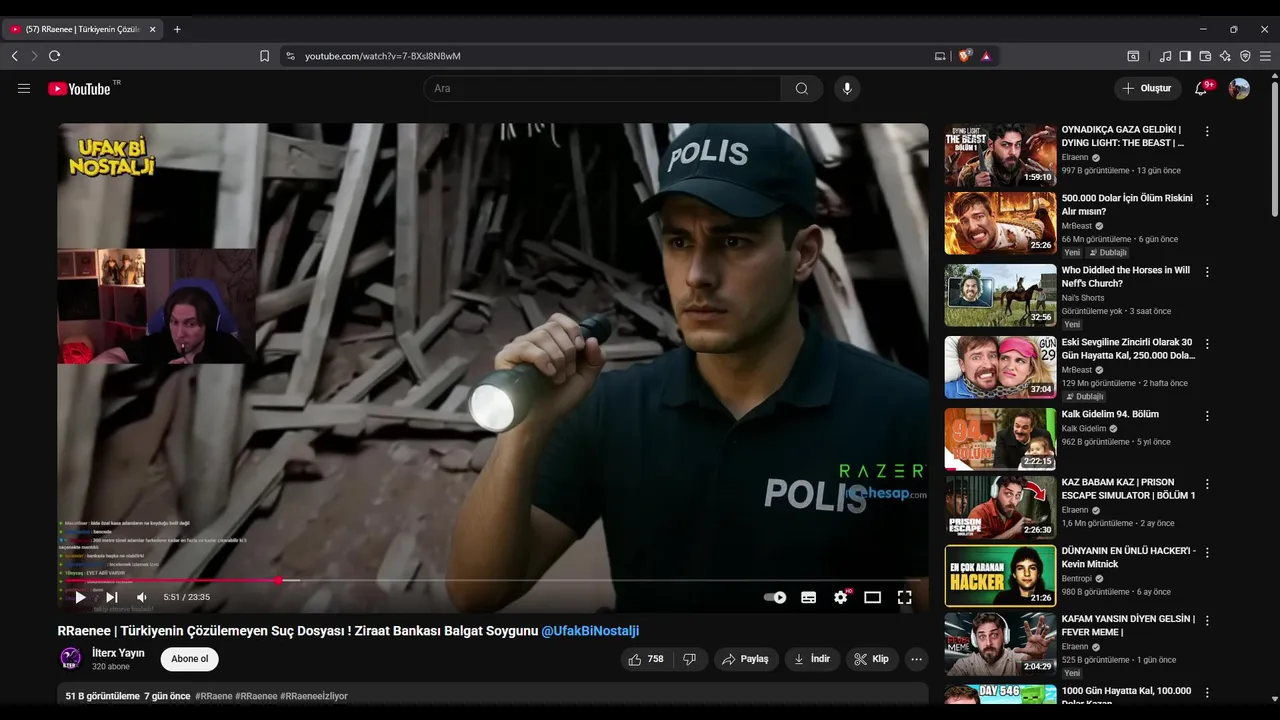Open Brave Rewards triangle icon
Screen dimensions: 1280x720
click(x=986, y=56)
